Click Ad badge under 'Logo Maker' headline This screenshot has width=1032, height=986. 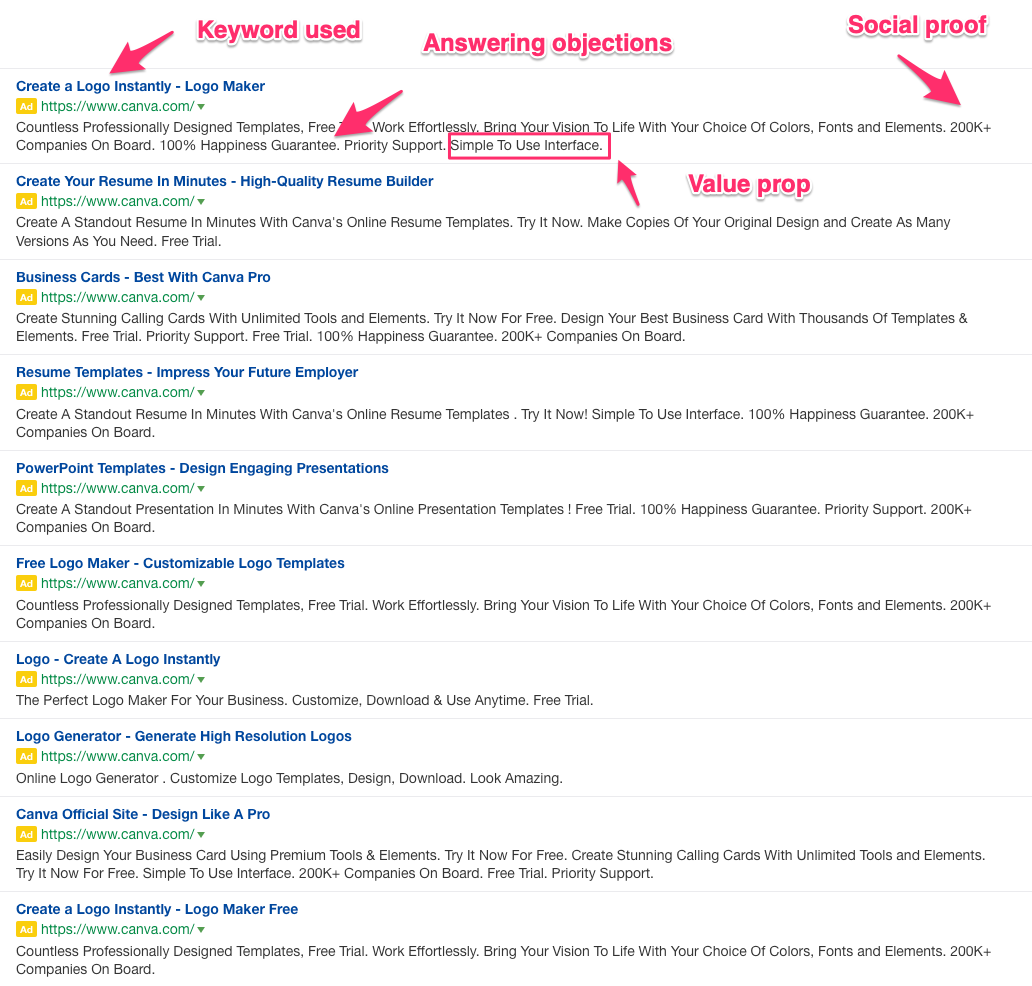[26, 106]
